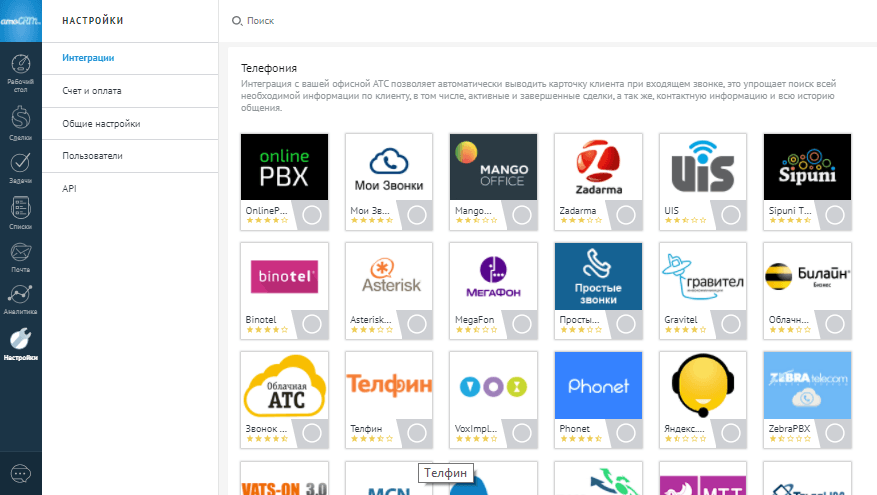Toggle the MegaFon enable circle
Image resolution: width=877 pixels, height=495 pixels.
521,324
